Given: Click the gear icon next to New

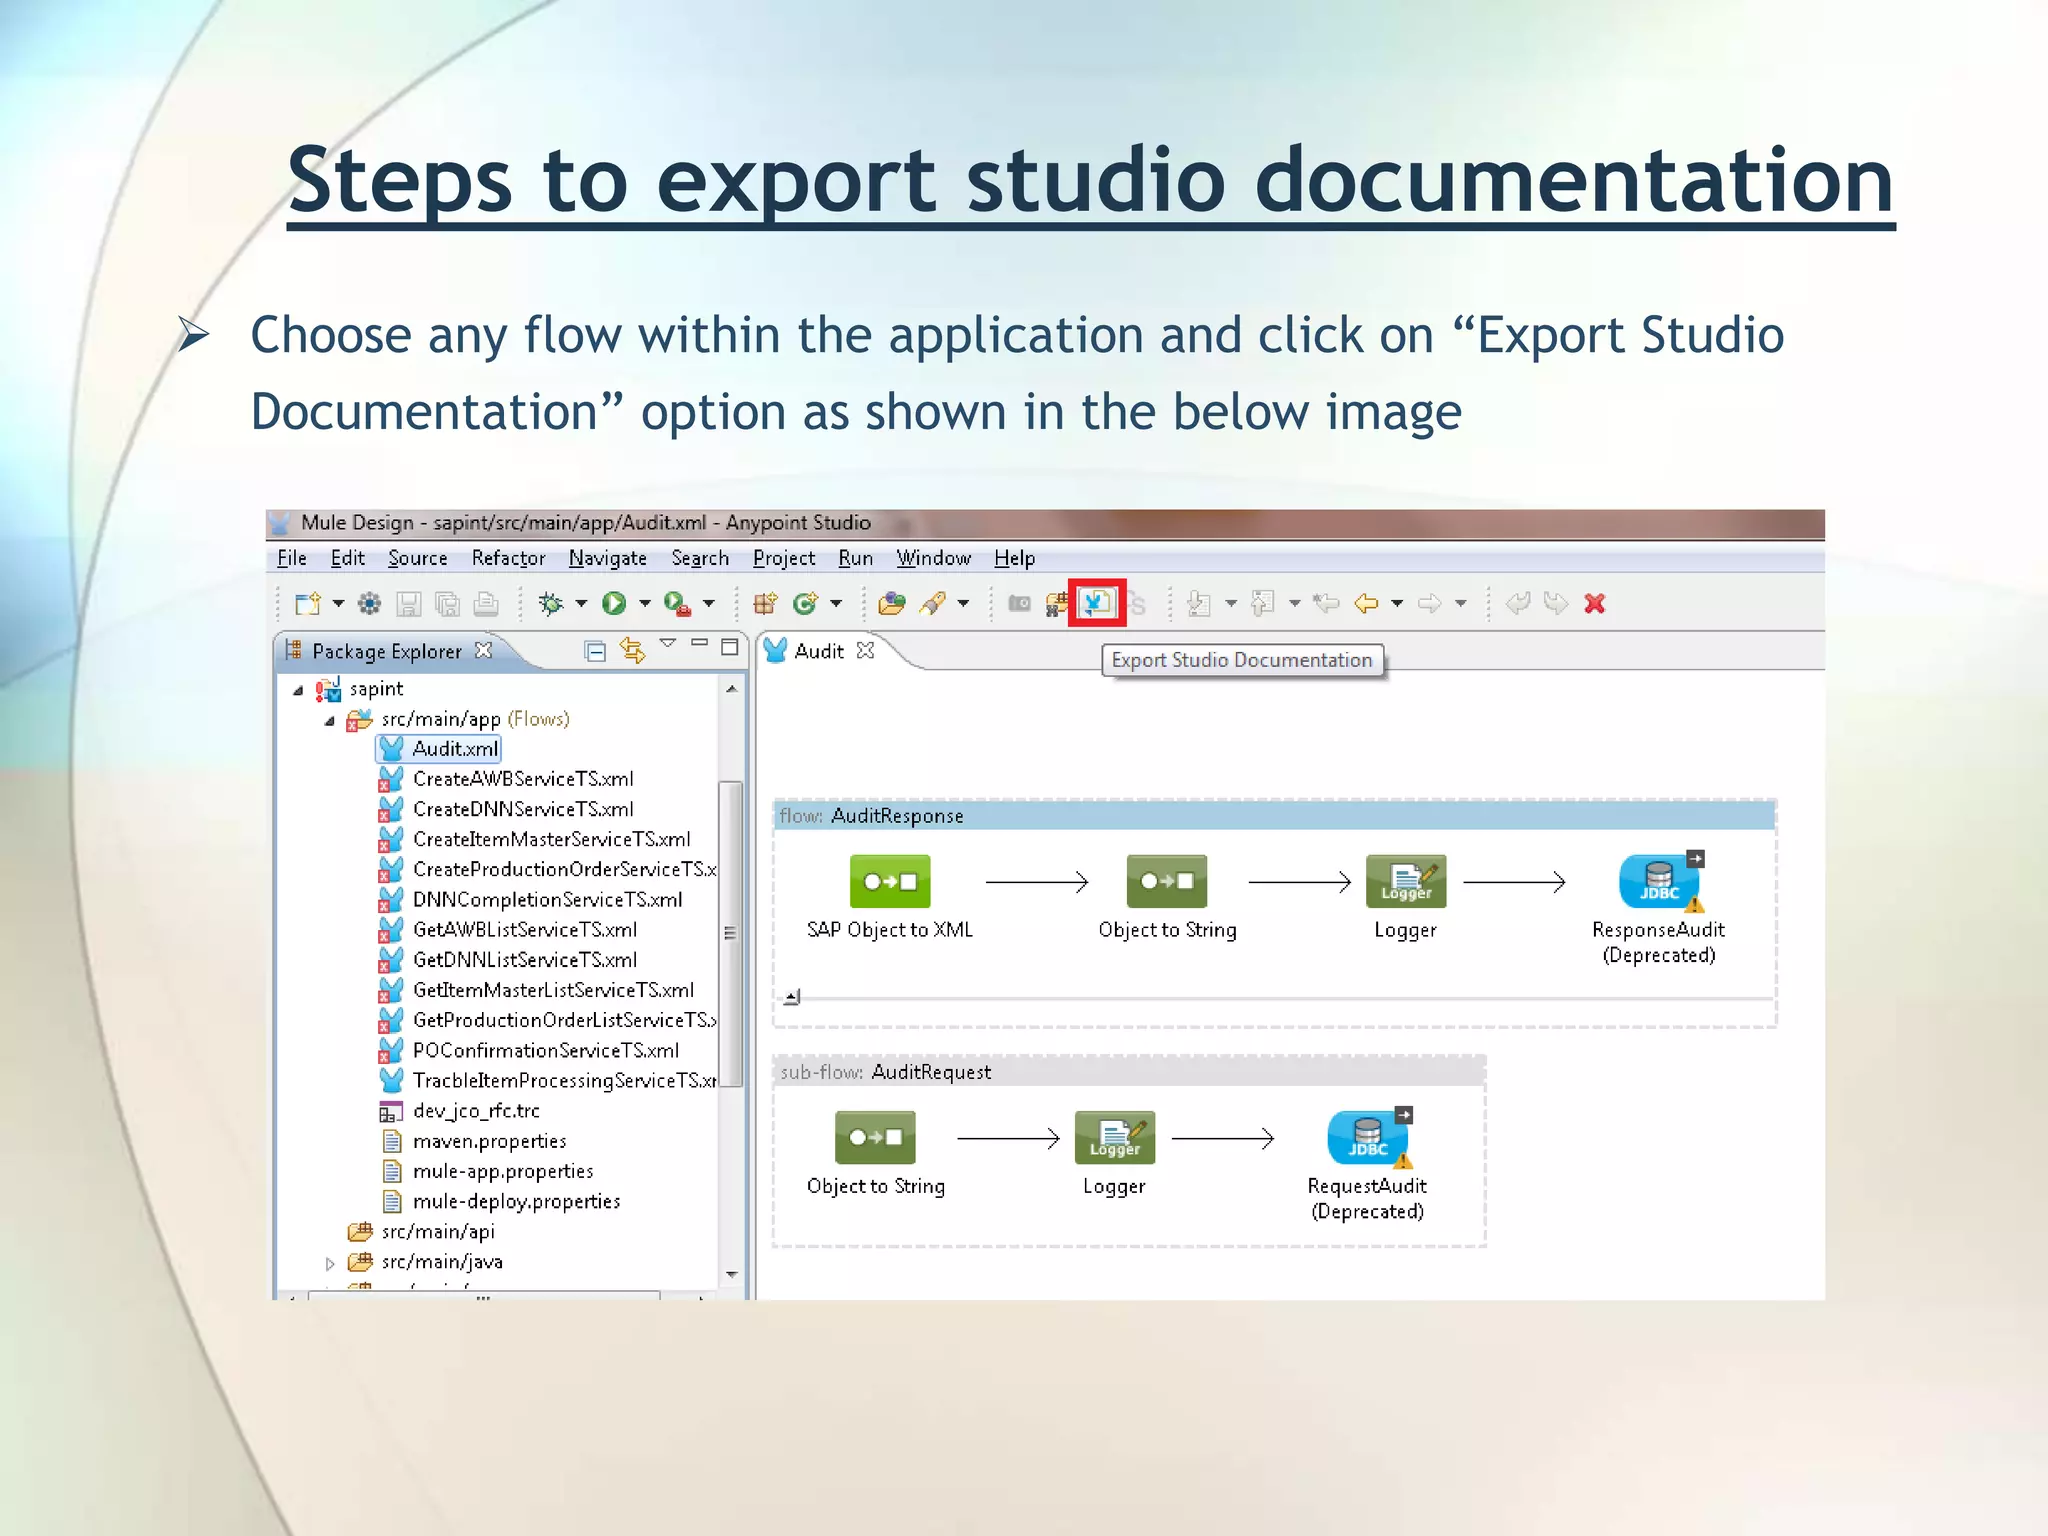Looking at the screenshot, I should pos(369,603).
